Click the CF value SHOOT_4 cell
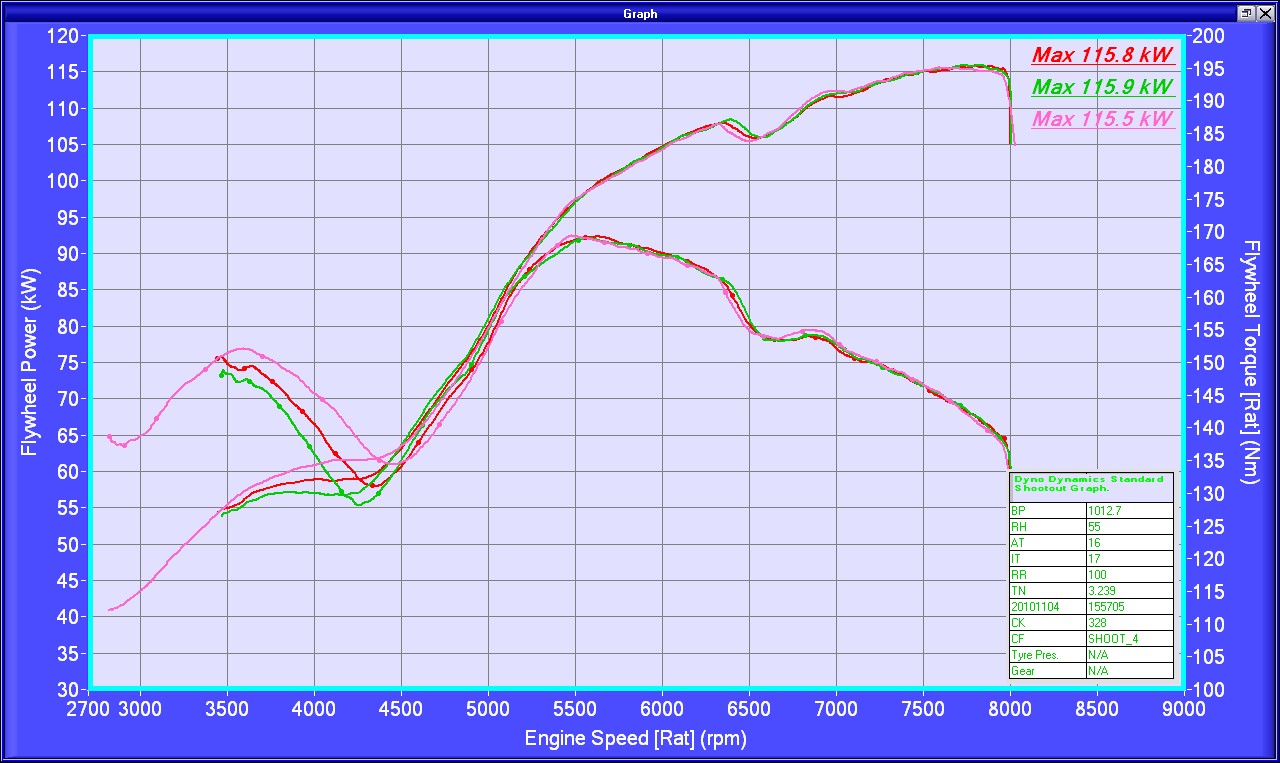 pos(1128,638)
